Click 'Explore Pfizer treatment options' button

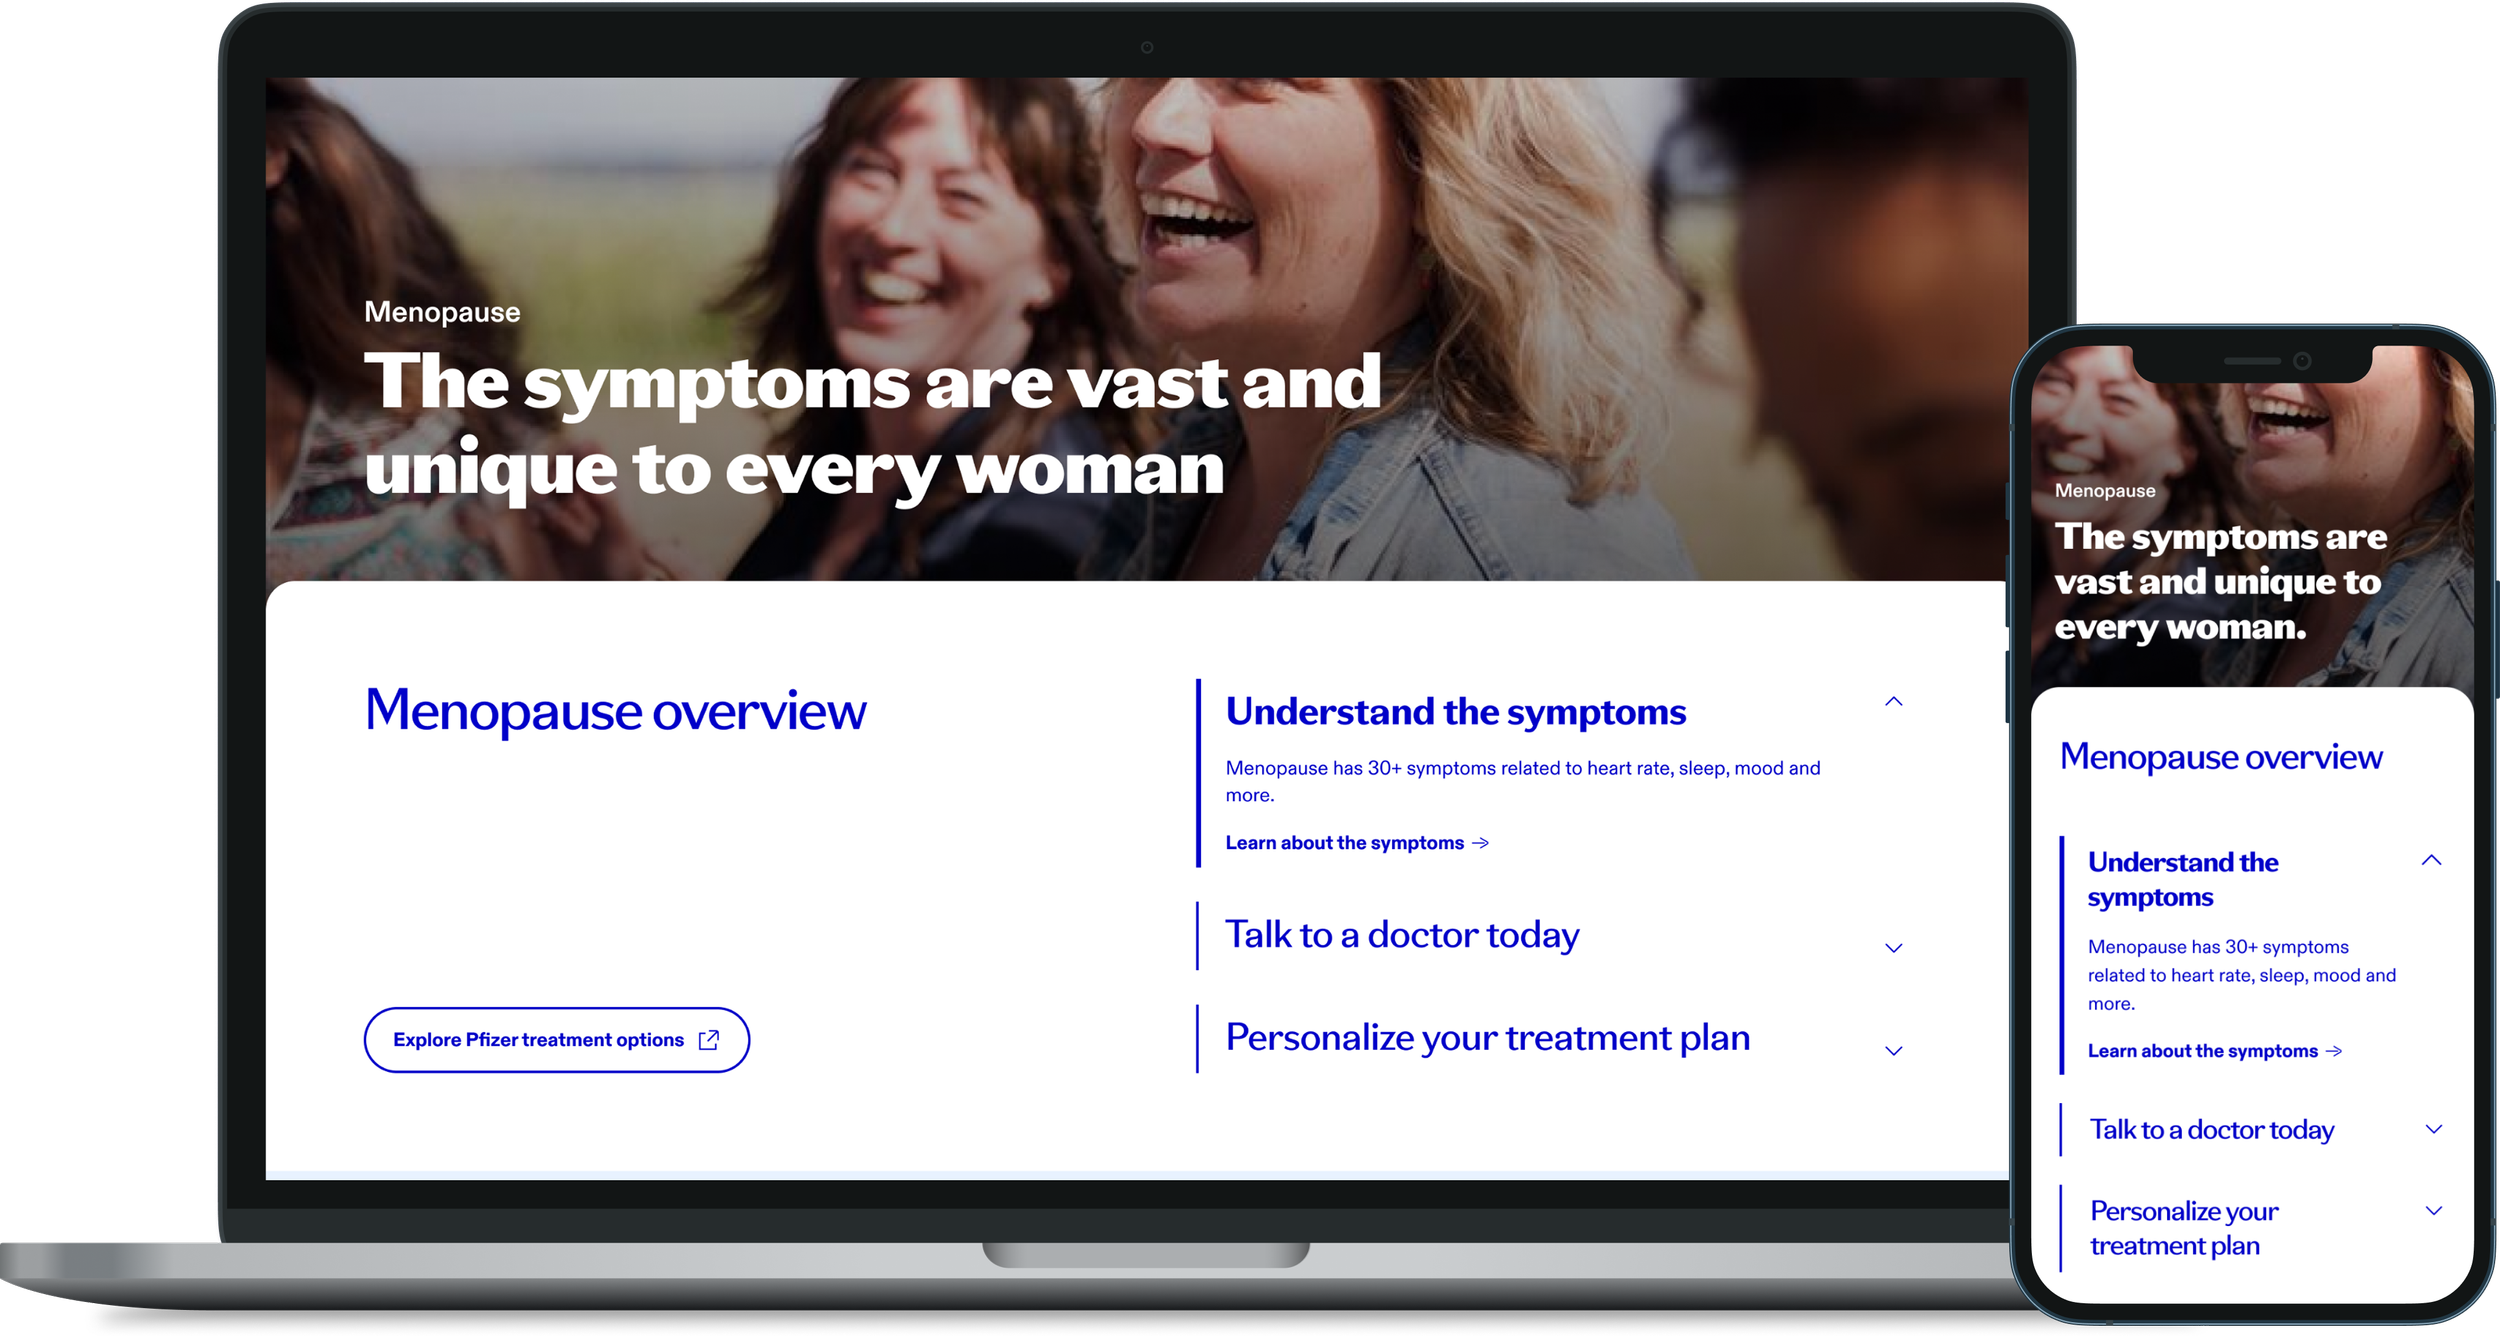coord(556,1040)
